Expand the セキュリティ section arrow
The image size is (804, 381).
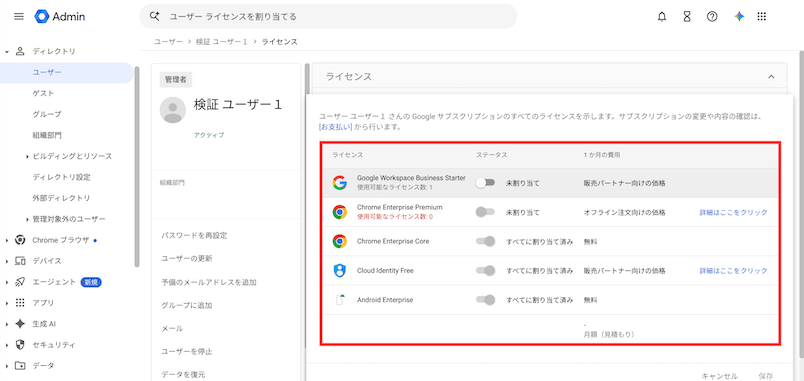tap(7, 345)
